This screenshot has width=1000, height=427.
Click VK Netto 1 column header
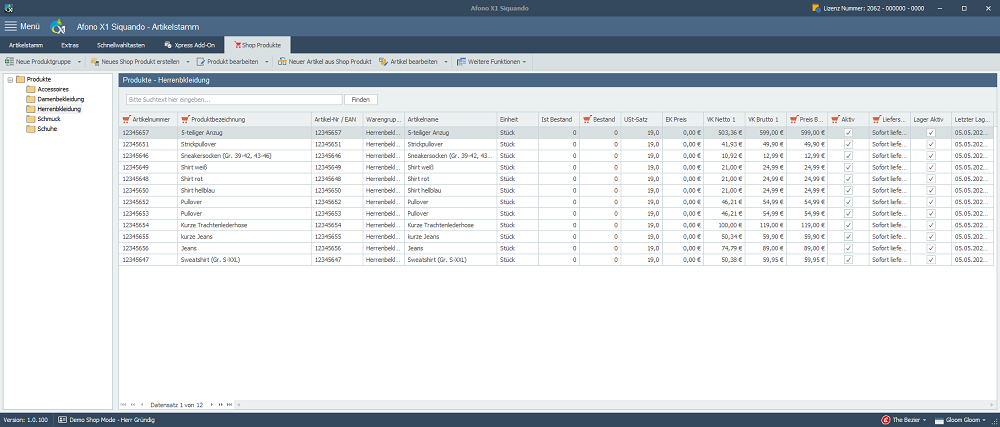click(724, 119)
